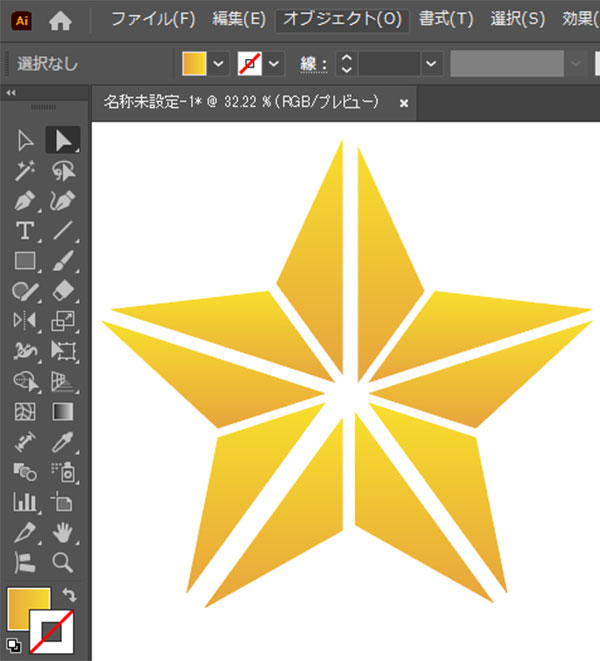Select the Eraser tool
The image size is (600, 661).
click(x=62, y=291)
